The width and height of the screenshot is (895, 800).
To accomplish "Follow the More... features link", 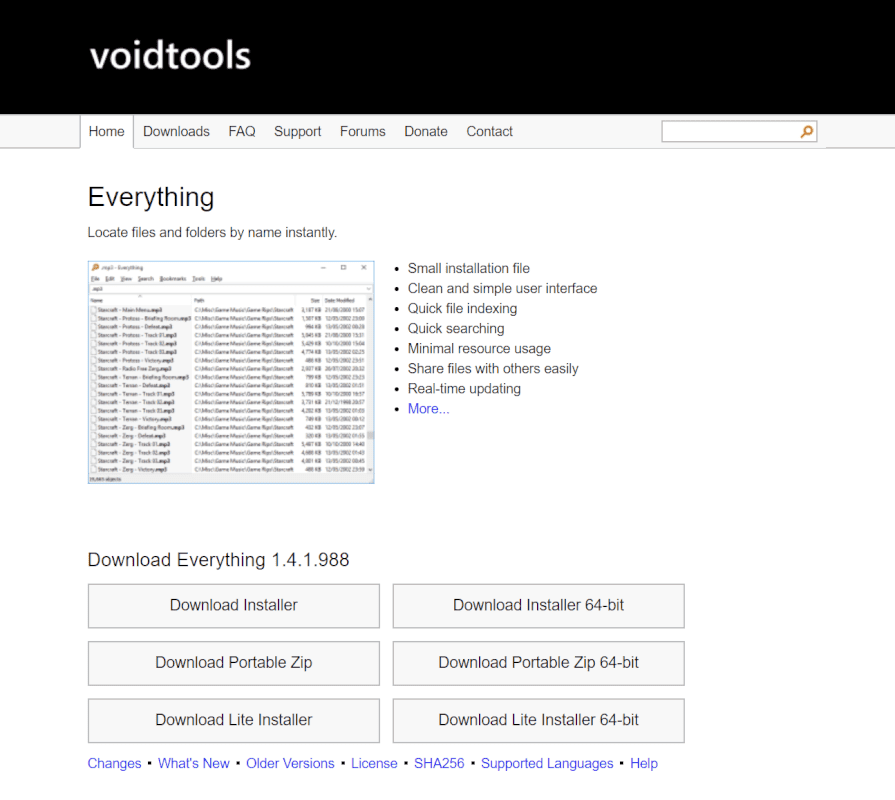I will pyautogui.click(x=428, y=409).
